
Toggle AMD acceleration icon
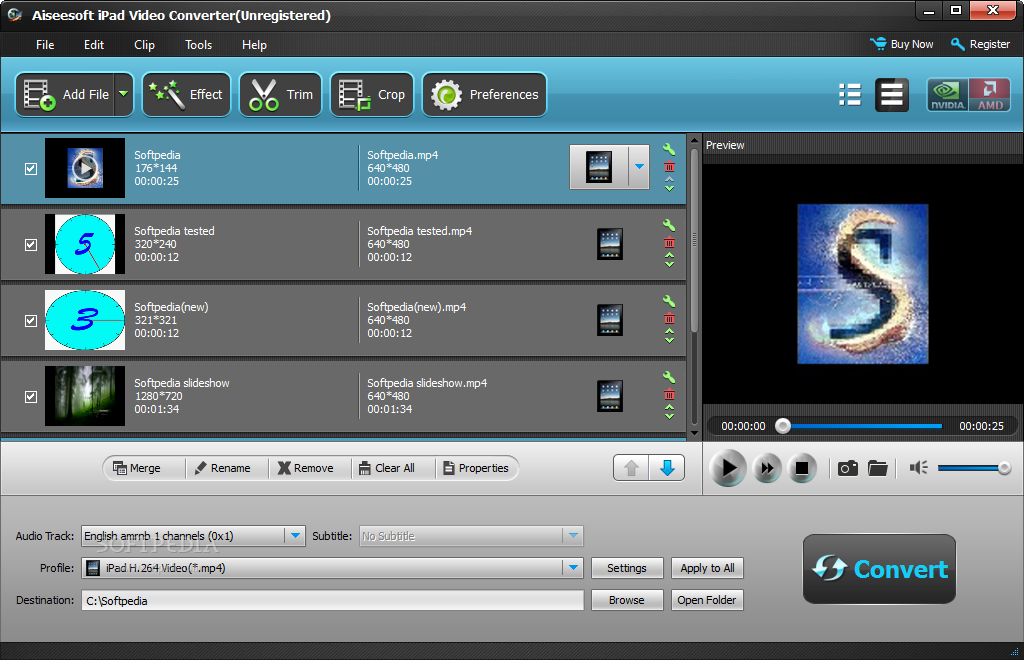[x=989, y=95]
